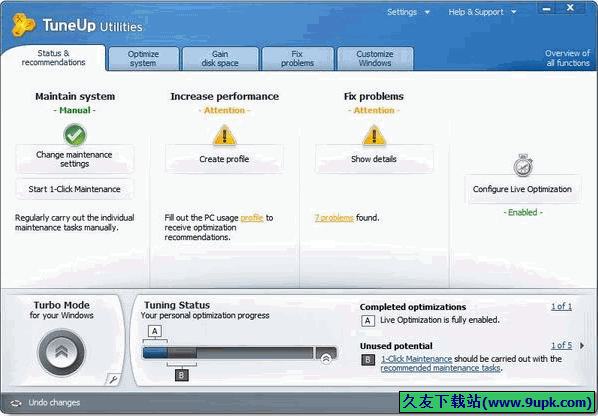The image size is (598, 416).
Task: Open Turbo Mode settings wrench icon
Action: point(113,379)
